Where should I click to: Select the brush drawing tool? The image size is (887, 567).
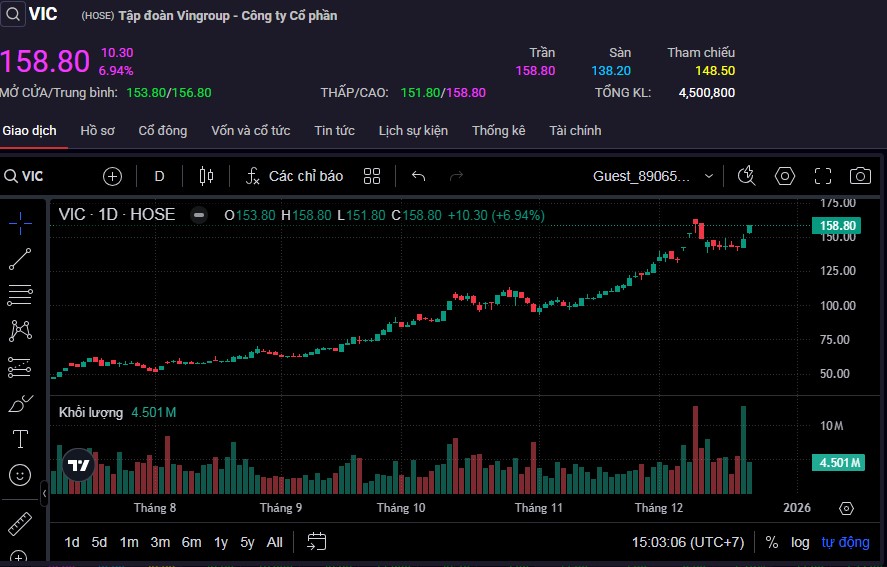(20, 404)
